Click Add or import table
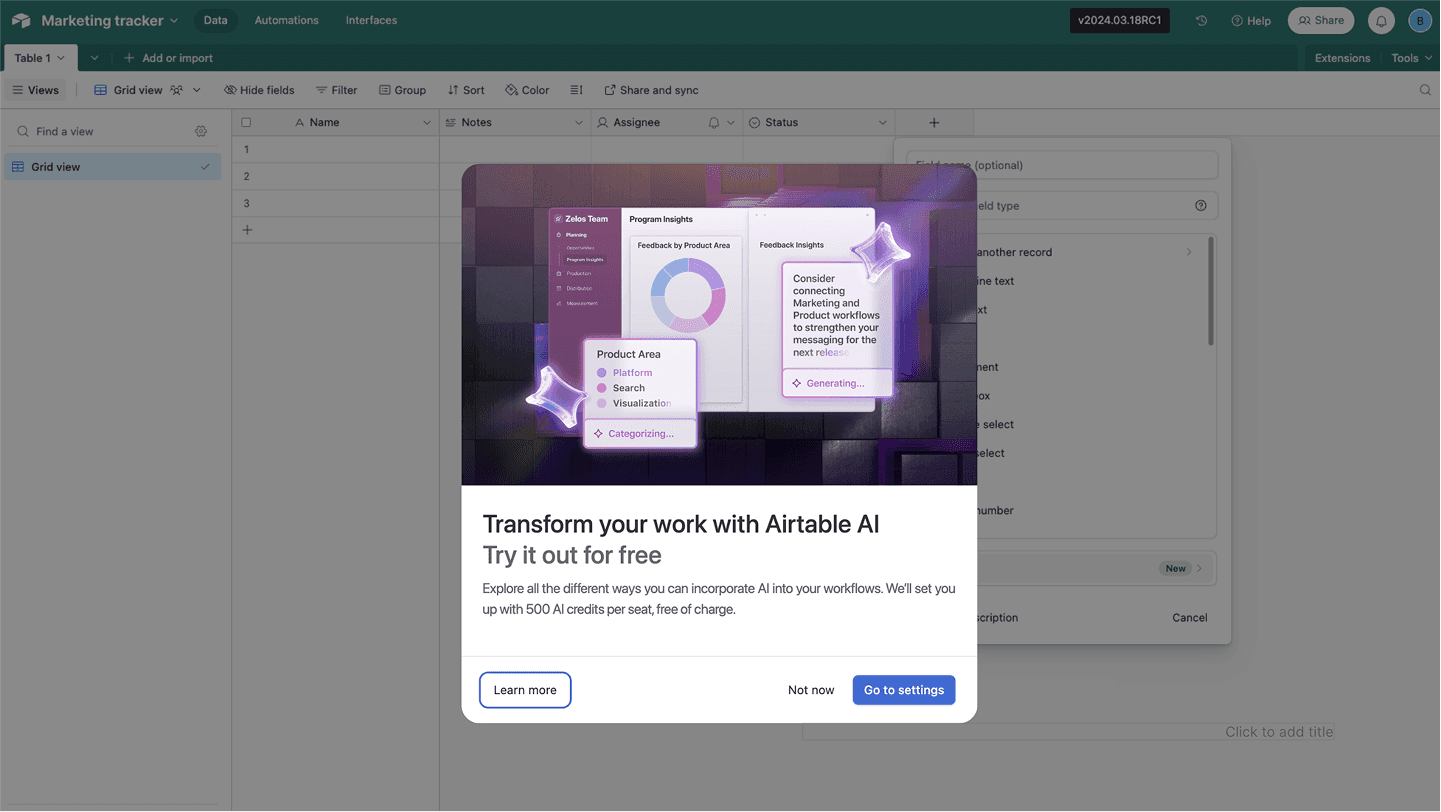The height and width of the screenshot is (812, 1441). point(168,58)
